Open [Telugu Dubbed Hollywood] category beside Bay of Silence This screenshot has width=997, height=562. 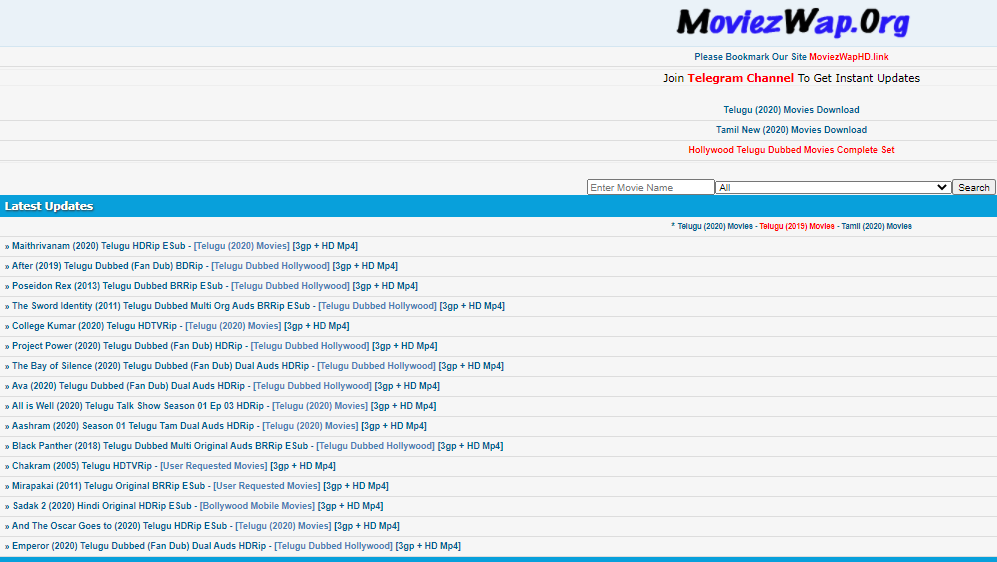[x=376, y=366]
